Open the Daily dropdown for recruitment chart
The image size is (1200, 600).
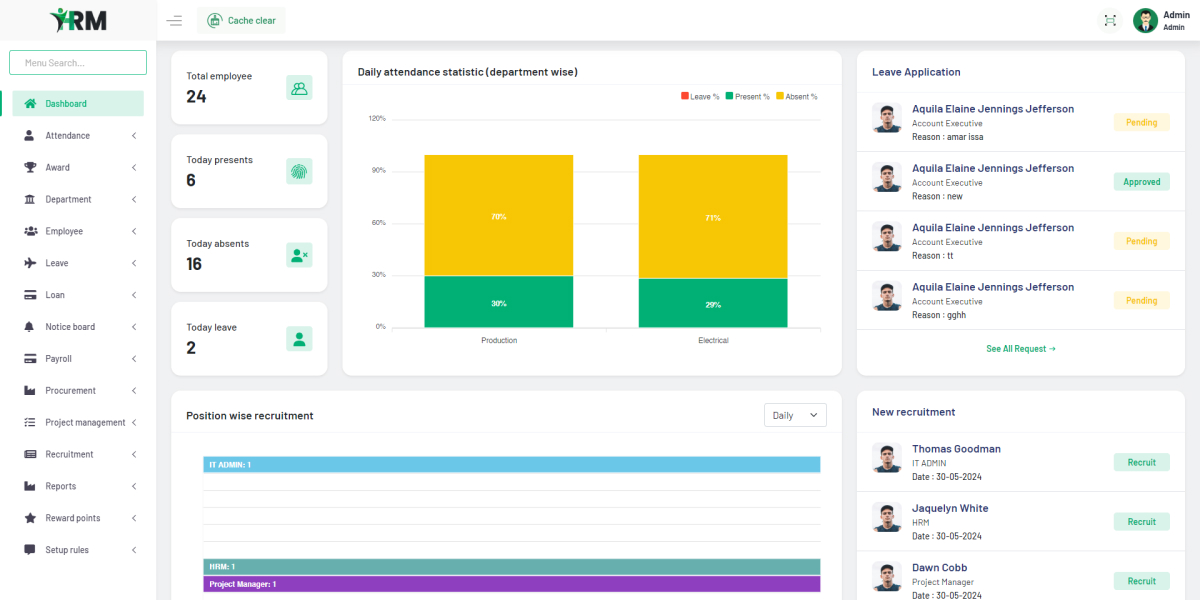(795, 414)
